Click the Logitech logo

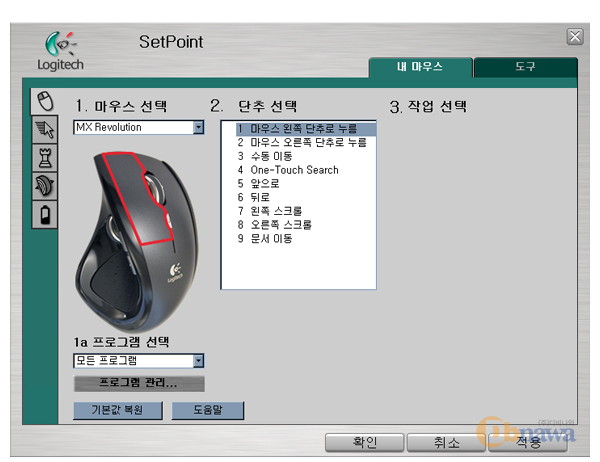tap(60, 51)
